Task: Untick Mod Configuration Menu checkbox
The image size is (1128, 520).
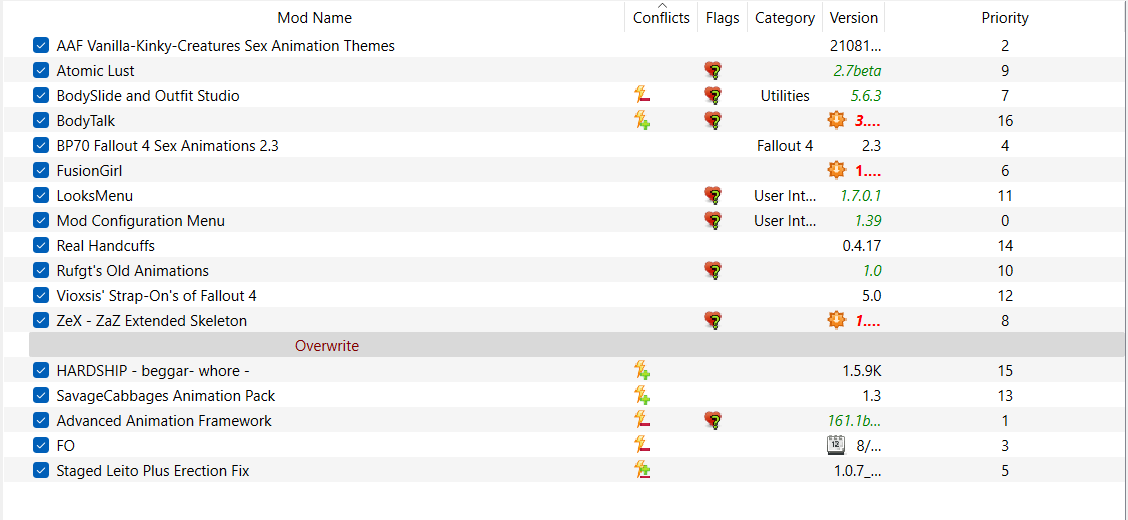Action: [40, 221]
